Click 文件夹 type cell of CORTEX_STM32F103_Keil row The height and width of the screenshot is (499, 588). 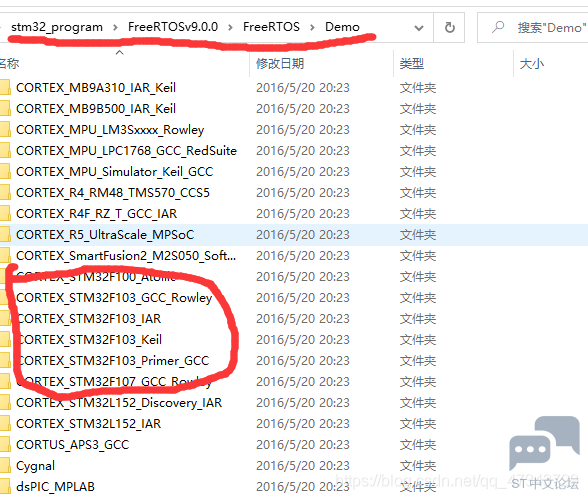pyautogui.click(x=418, y=340)
